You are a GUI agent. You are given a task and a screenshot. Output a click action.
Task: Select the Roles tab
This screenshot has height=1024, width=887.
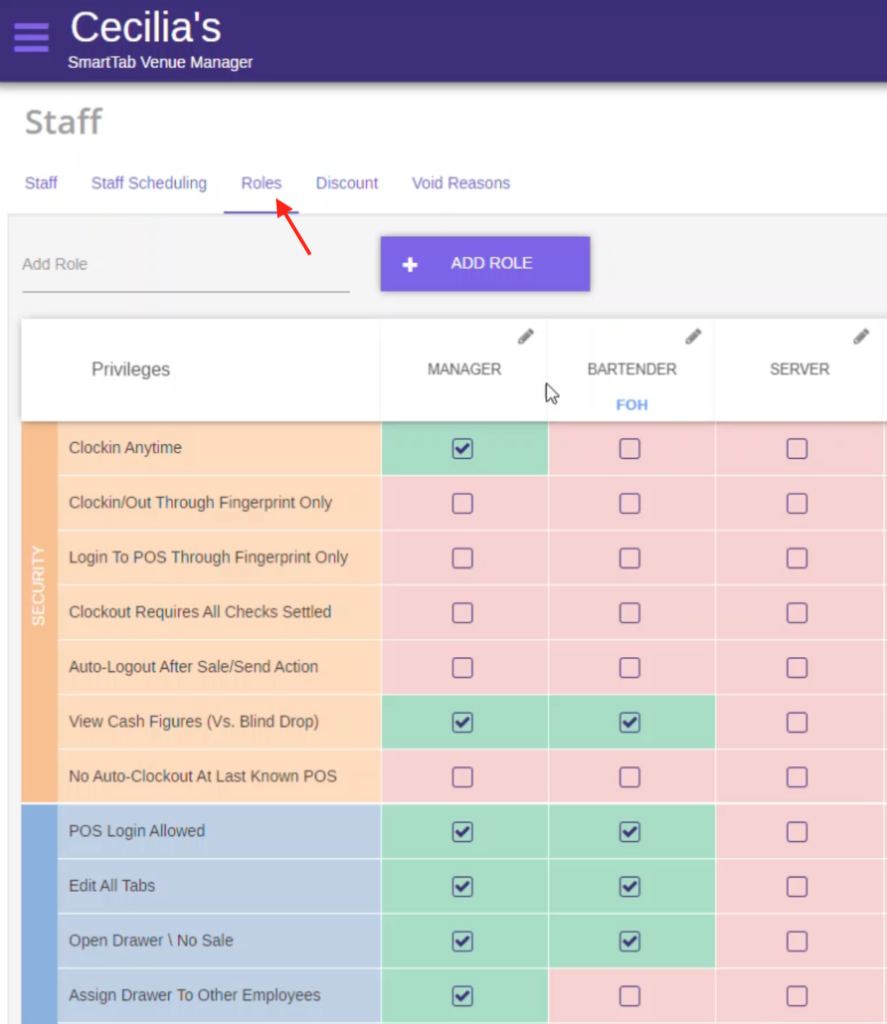click(x=261, y=183)
